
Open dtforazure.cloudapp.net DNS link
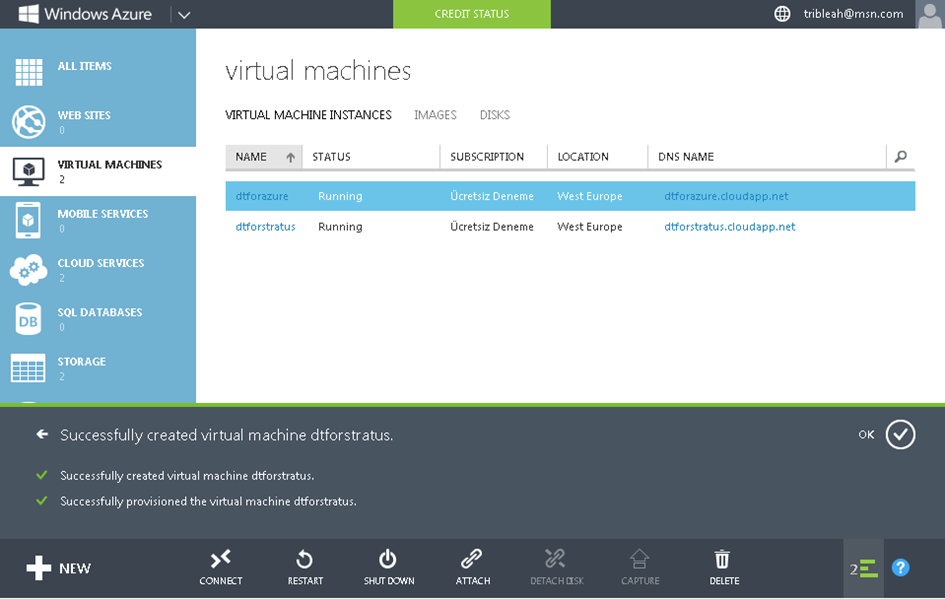726,196
